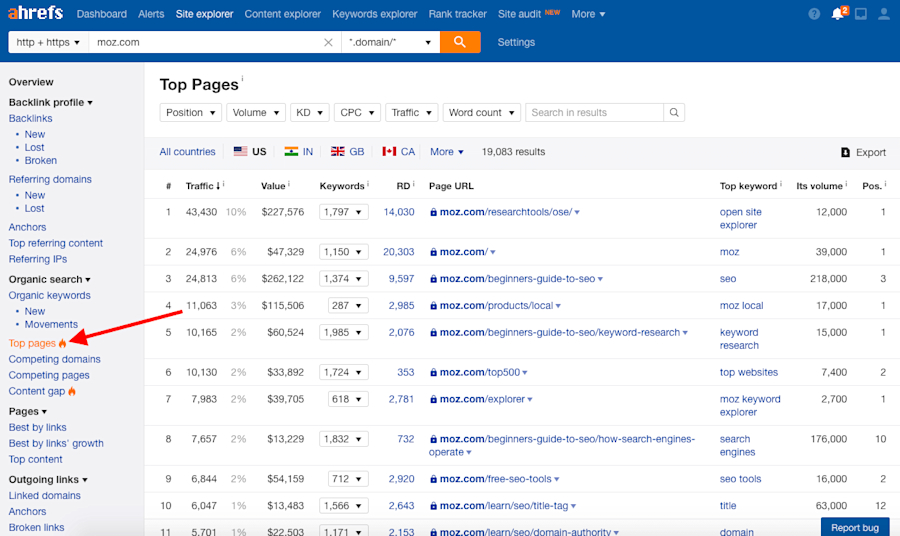Open Overview in the sidebar
900x536 pixels.
point(31,82)
